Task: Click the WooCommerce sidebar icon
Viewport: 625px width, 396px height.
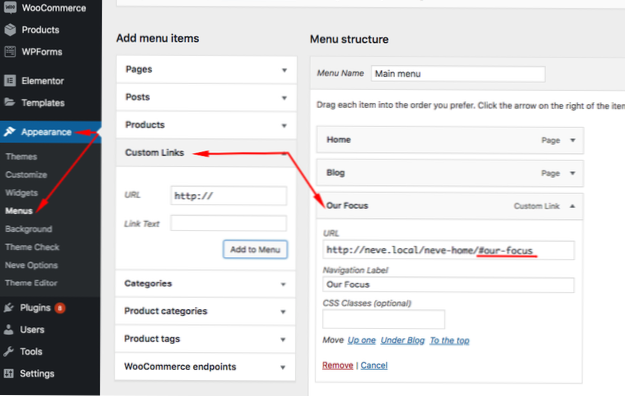Action: (x=10, y=8)
